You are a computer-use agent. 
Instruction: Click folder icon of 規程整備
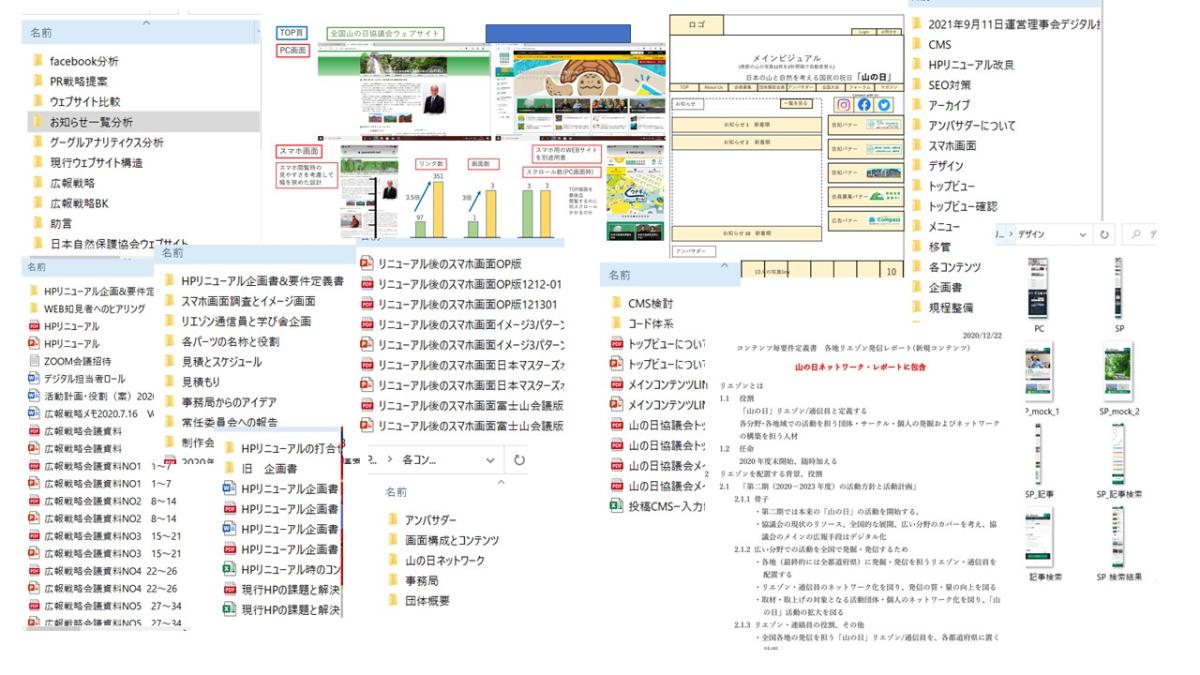(x=916, y=307)
